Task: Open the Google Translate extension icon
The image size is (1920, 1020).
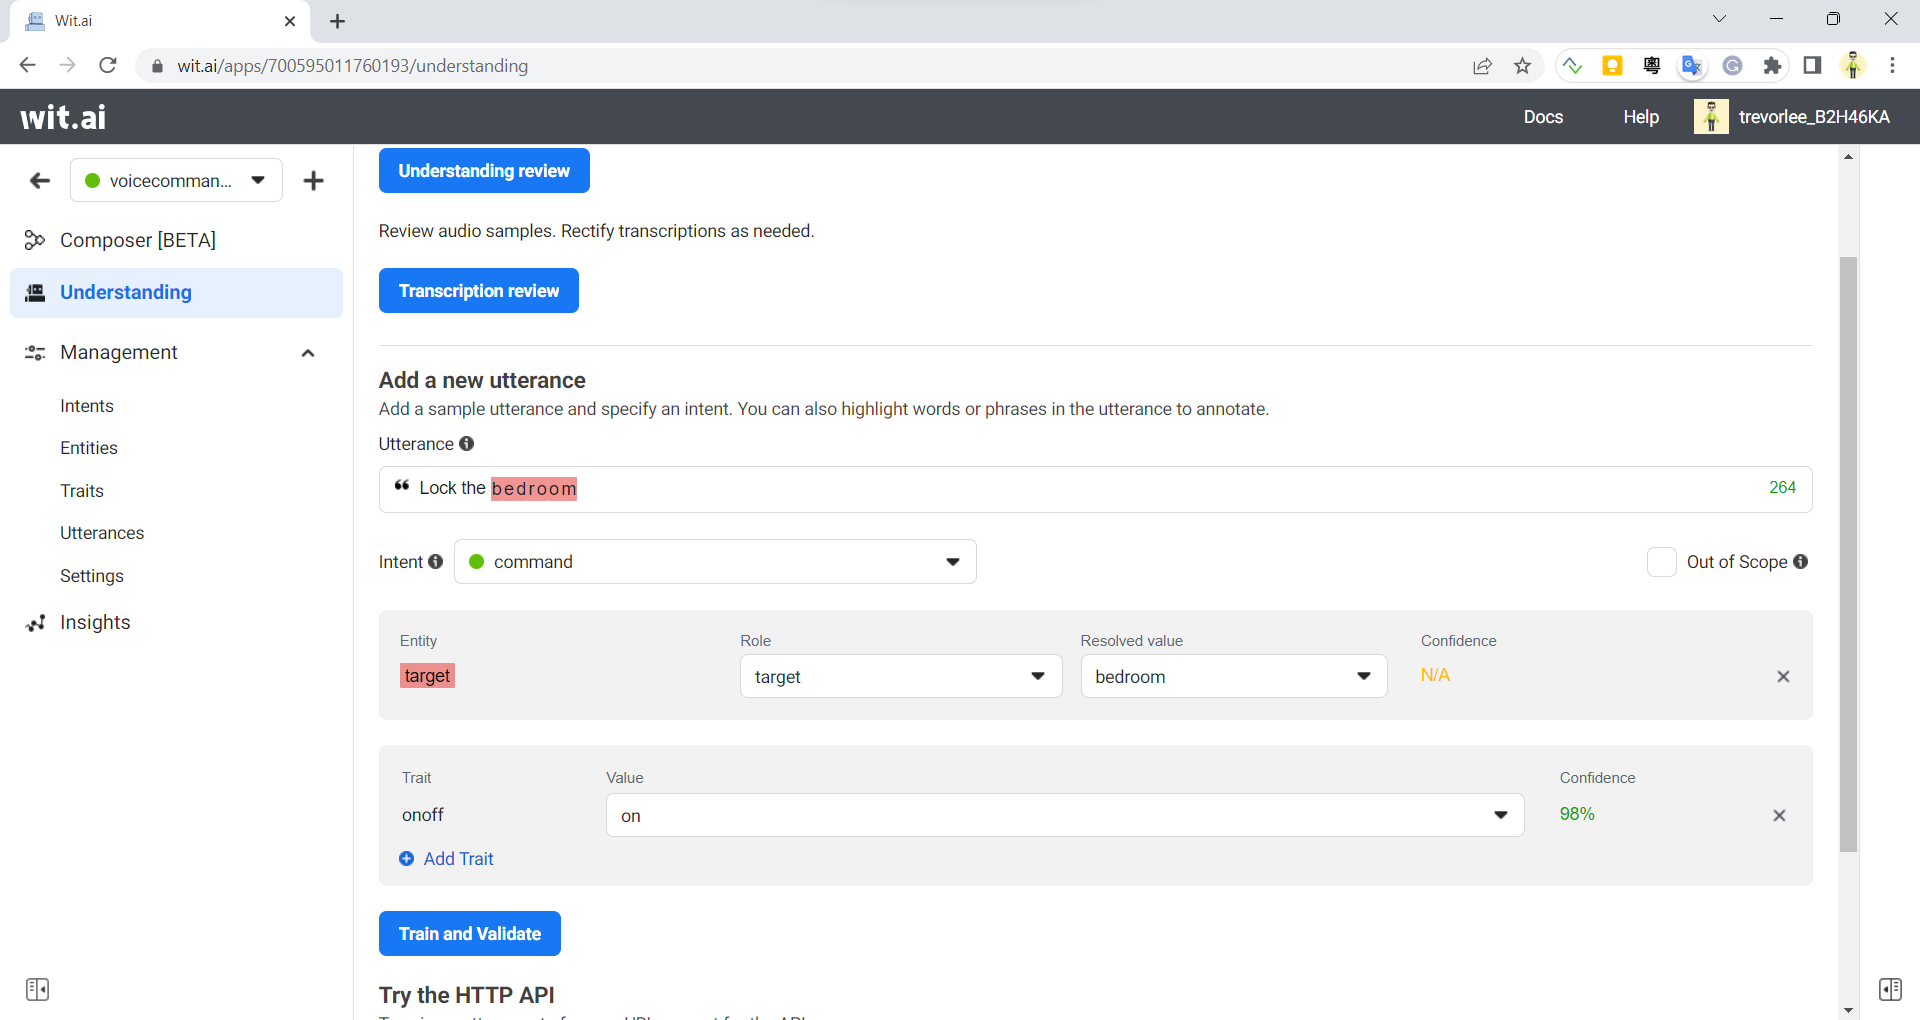Action: (x=1692, y=66)
